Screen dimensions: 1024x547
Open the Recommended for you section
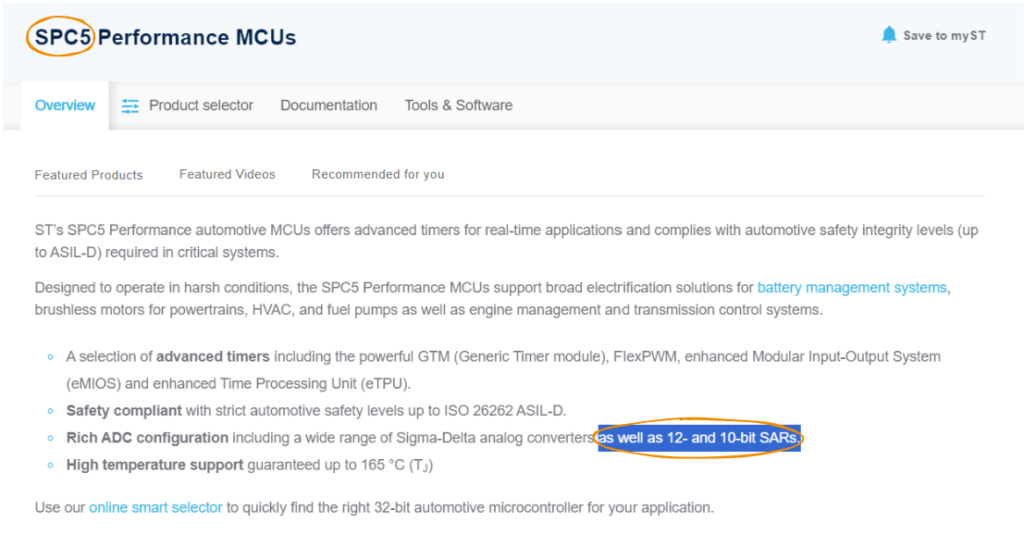click(x=377, y=174)
